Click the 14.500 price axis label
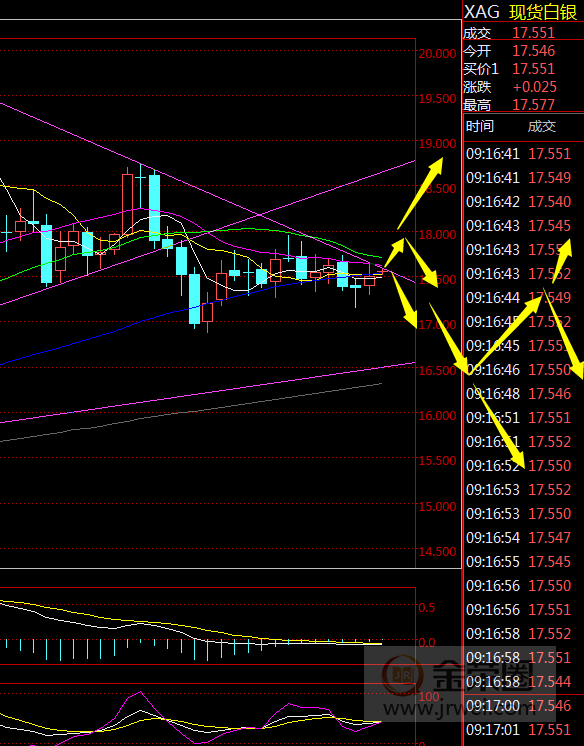584x746 pixels. (x=437, y=552)
